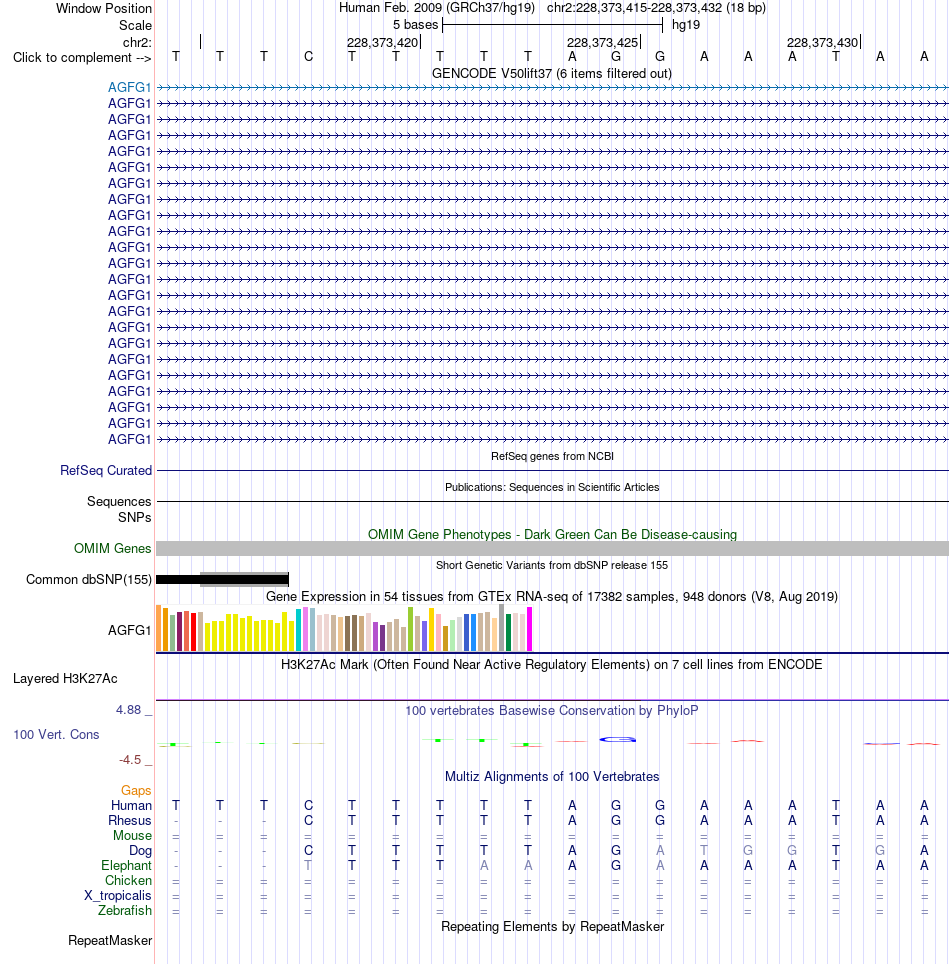This screenshot has height=964, width=950.
Task: Open GENCODE V50lift37 track title
Action: (552, 73)
